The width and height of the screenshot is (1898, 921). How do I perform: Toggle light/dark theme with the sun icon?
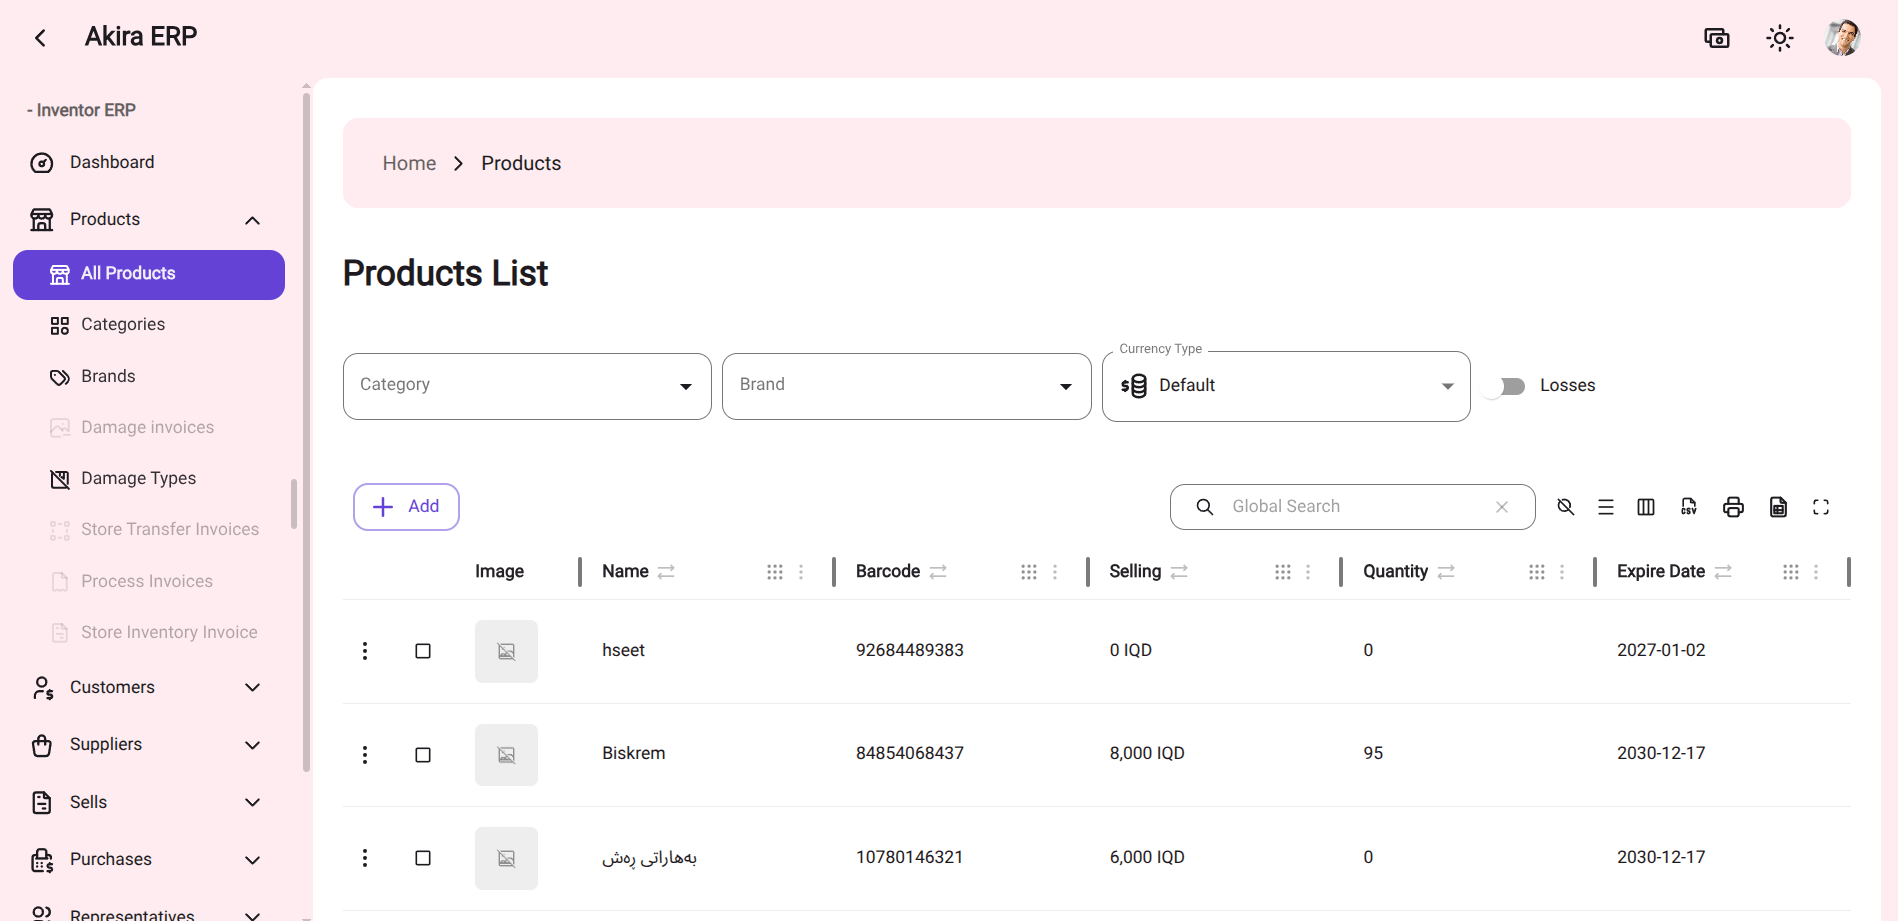point(1780,38)
